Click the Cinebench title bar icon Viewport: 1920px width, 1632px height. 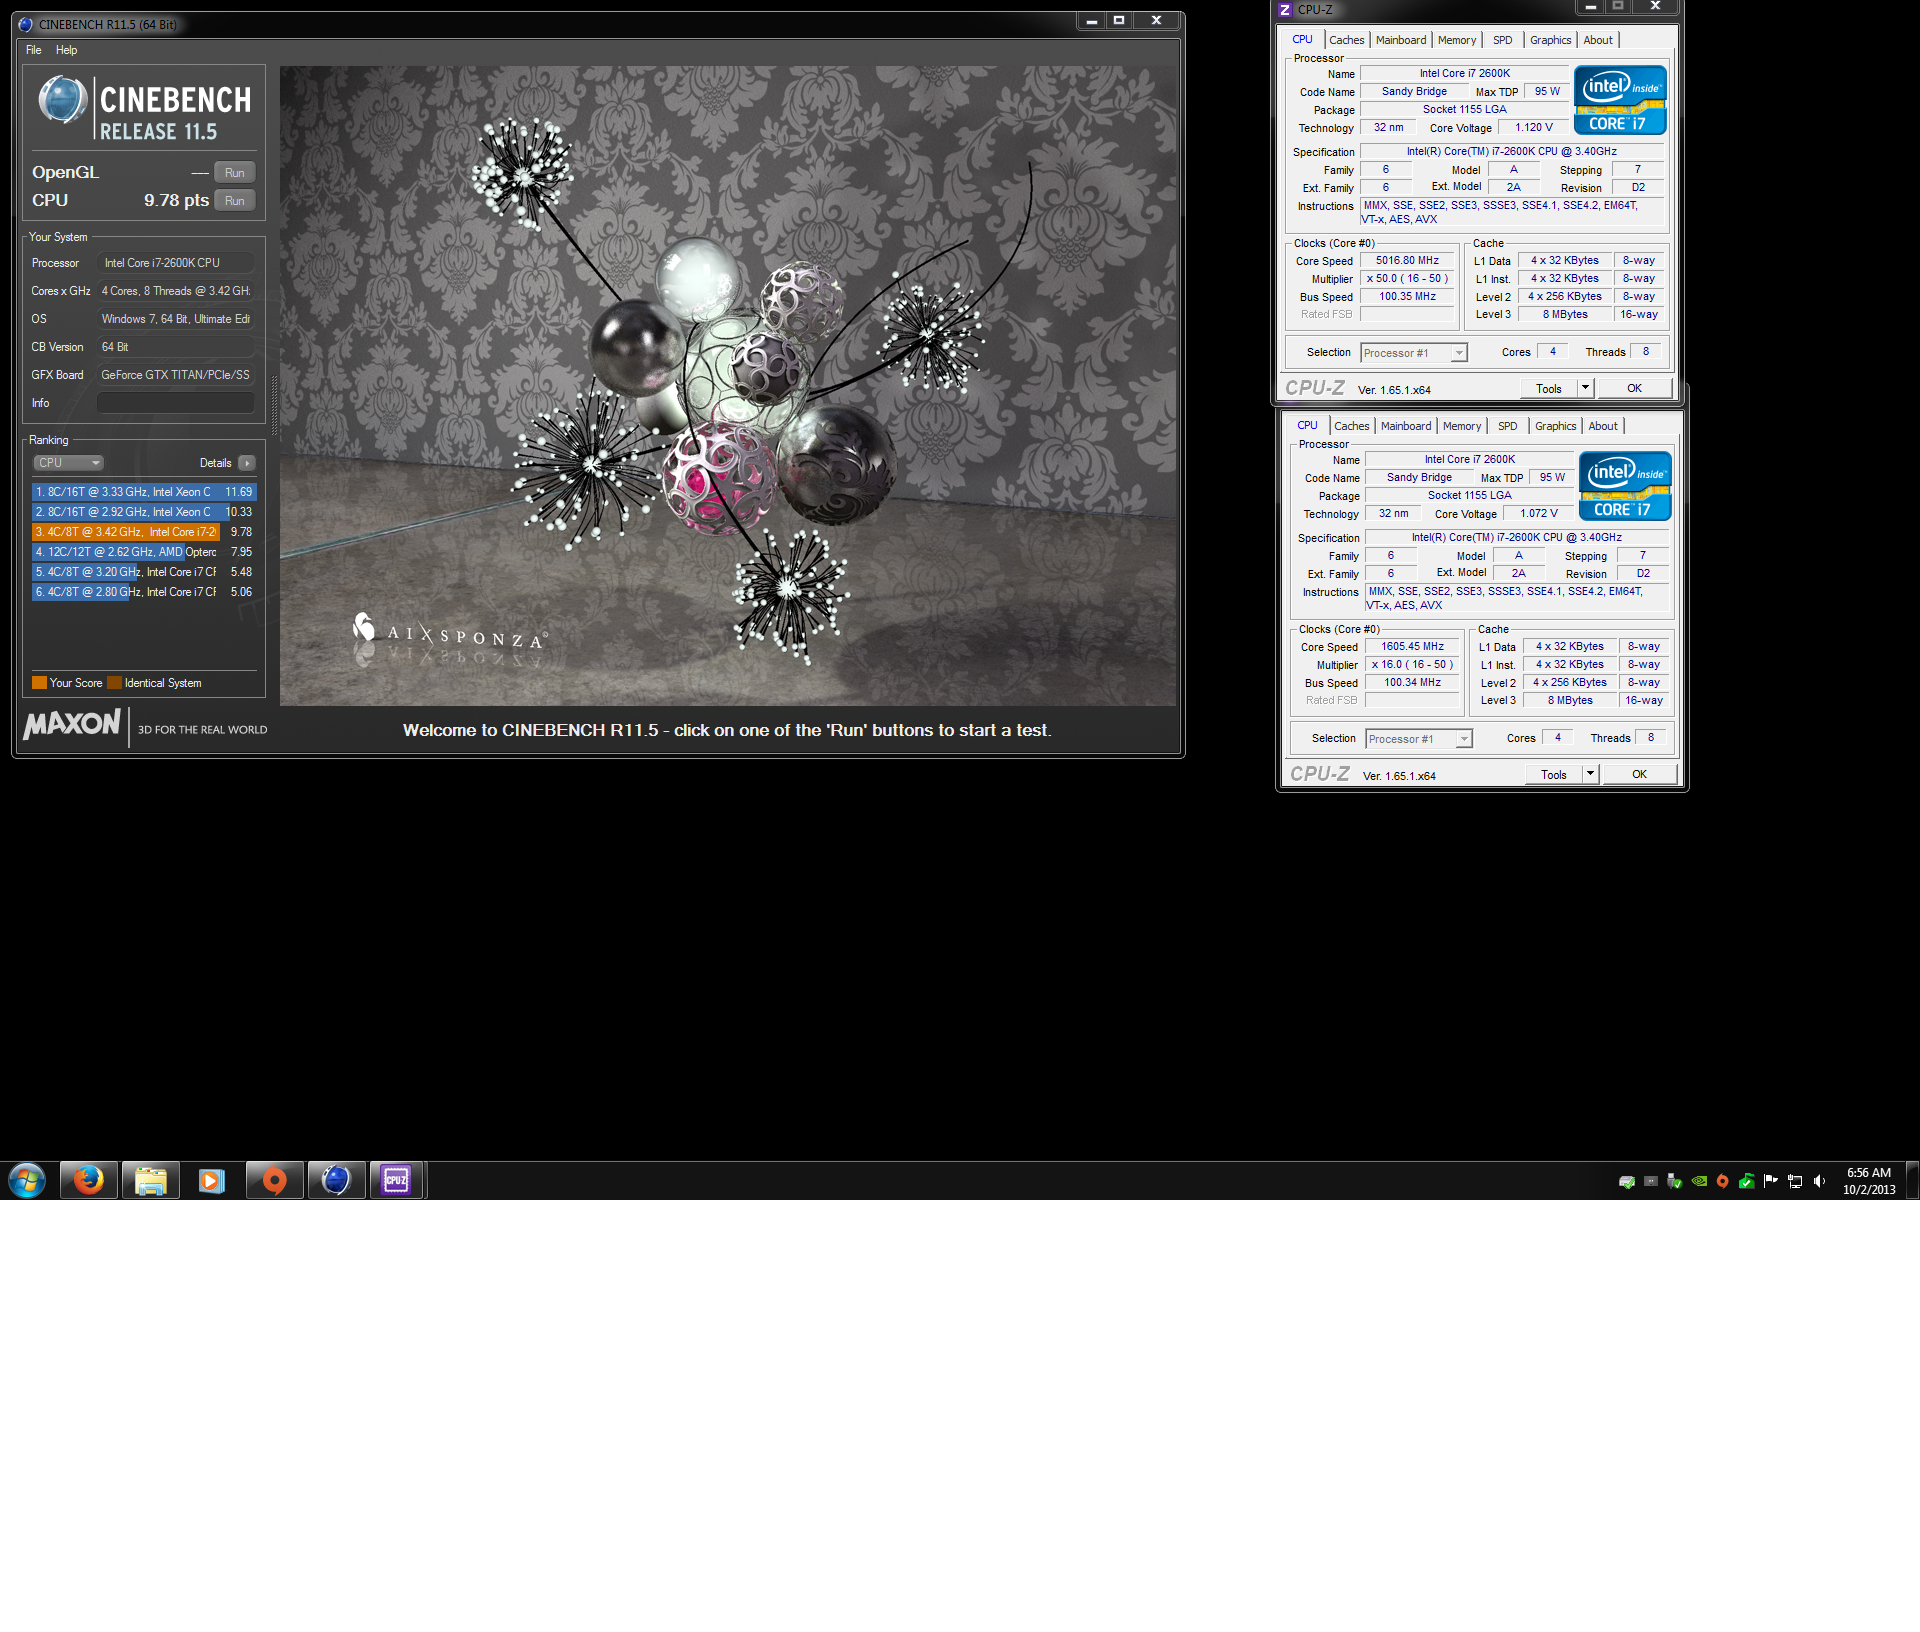pyautogui.click(x=26, y=24)
